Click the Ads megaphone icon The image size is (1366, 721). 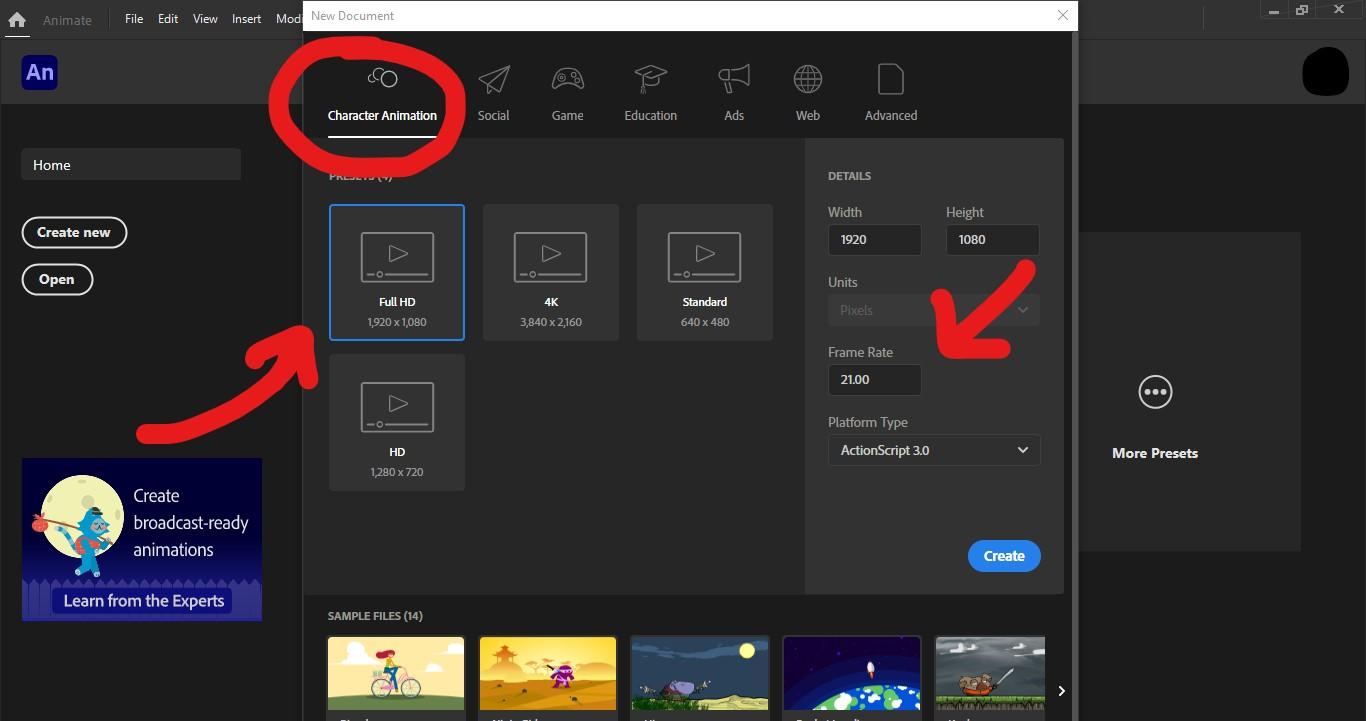pos(734,79)
